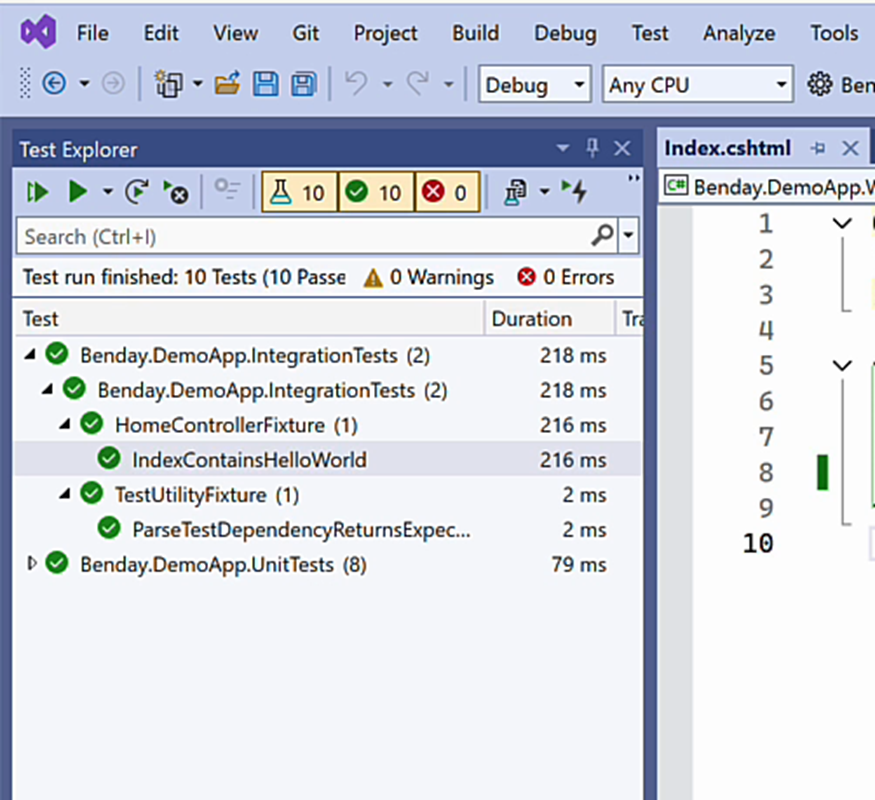Sort by the Duration column header
The width and height of the screenshot is (875, 800).
coord(550,319)
